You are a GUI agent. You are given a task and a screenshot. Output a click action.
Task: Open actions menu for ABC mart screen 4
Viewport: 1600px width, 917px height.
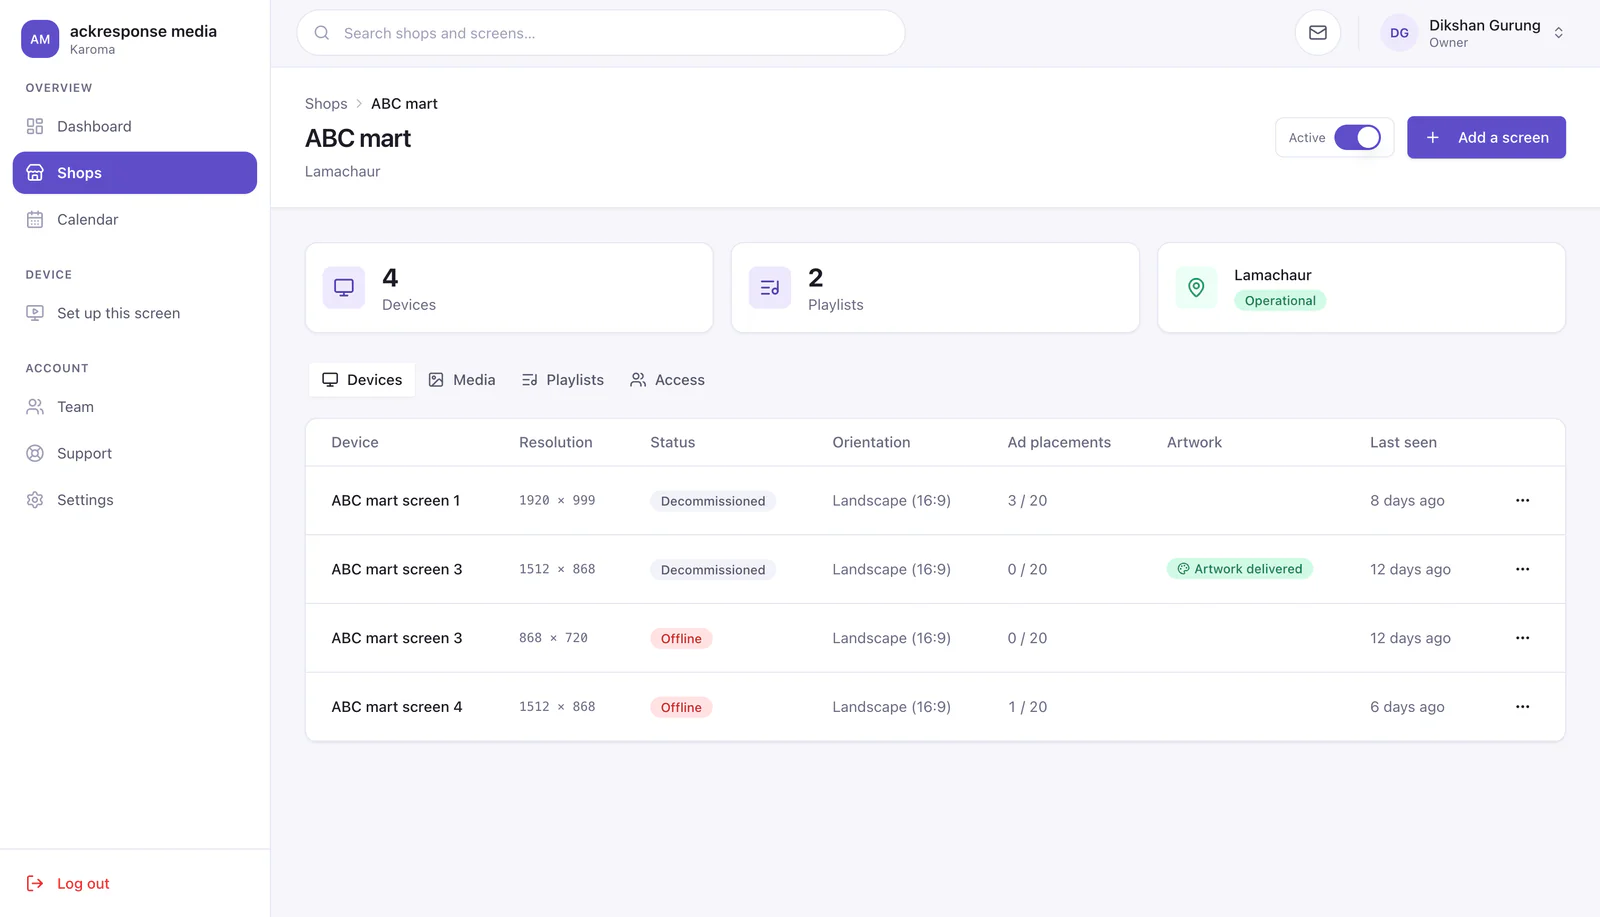pyautogui.click(x=1522, y=707)
